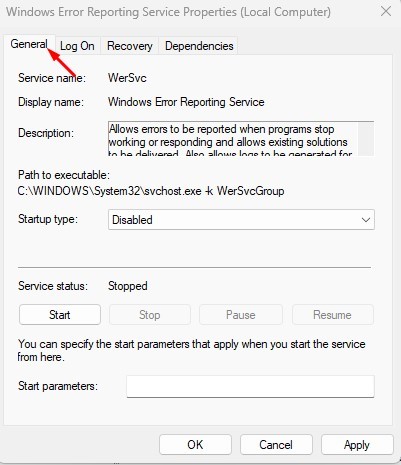Screen dimensions: 401x465
Task: Click inside the Description text box
Action: [233, 139]
